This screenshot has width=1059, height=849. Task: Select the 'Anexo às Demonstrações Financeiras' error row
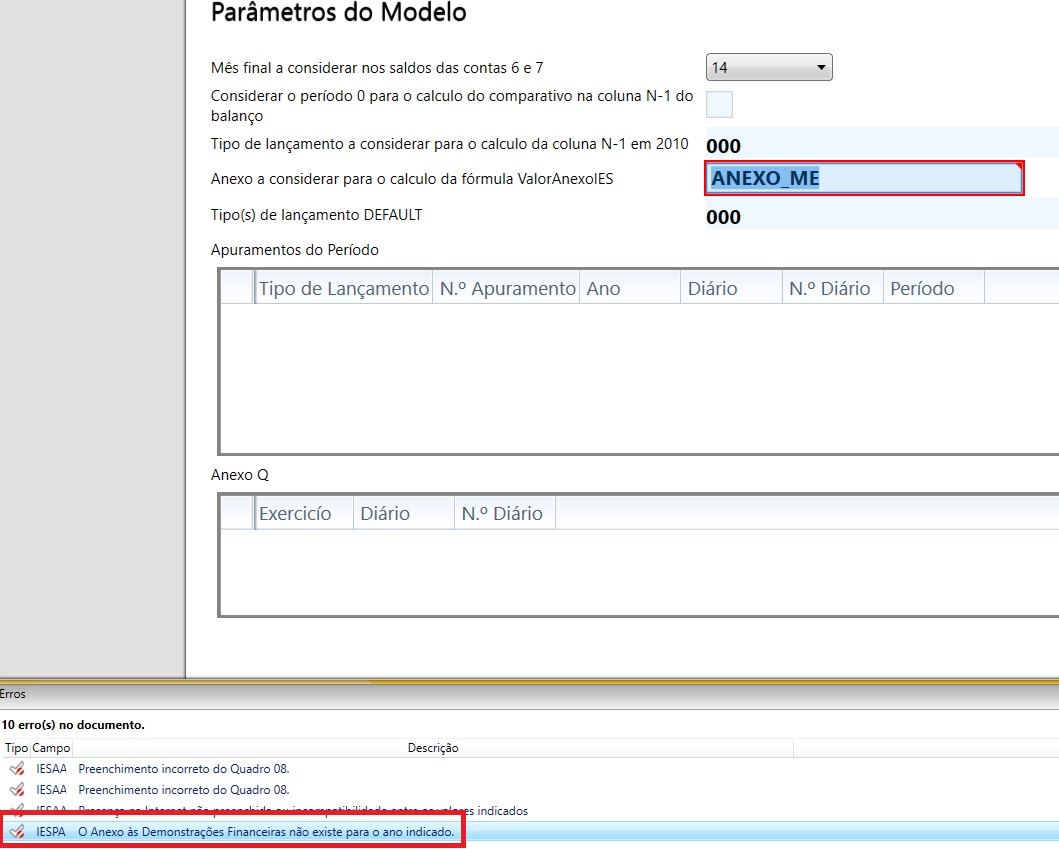[x=266, y=832]
